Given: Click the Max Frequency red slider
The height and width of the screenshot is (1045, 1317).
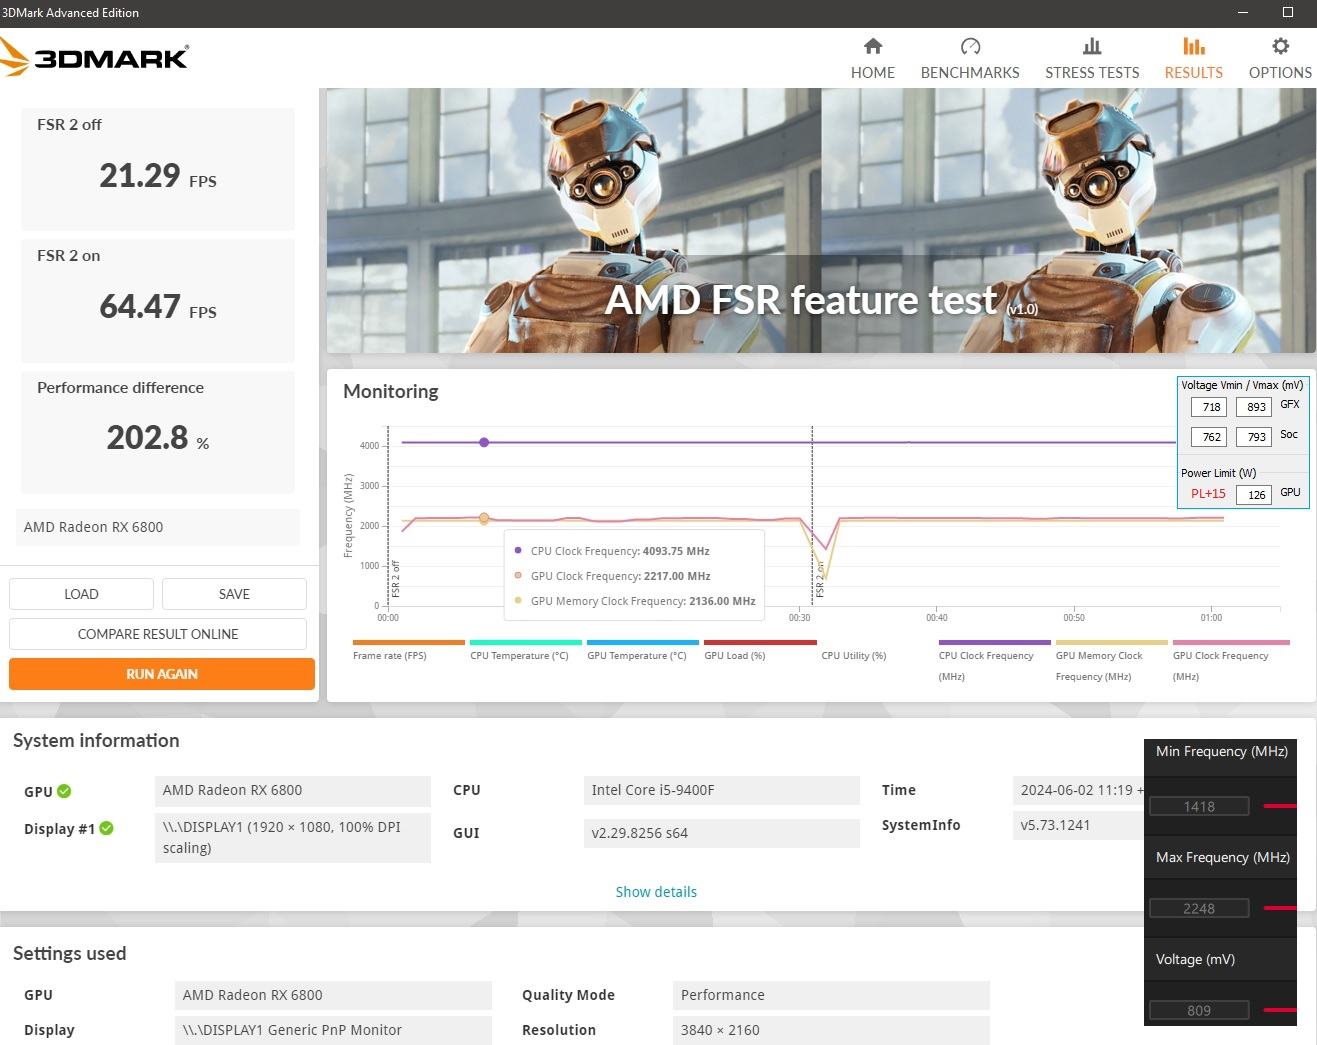Looking at the screenshot, I should pyautogui.click(x=1280, y=908).
